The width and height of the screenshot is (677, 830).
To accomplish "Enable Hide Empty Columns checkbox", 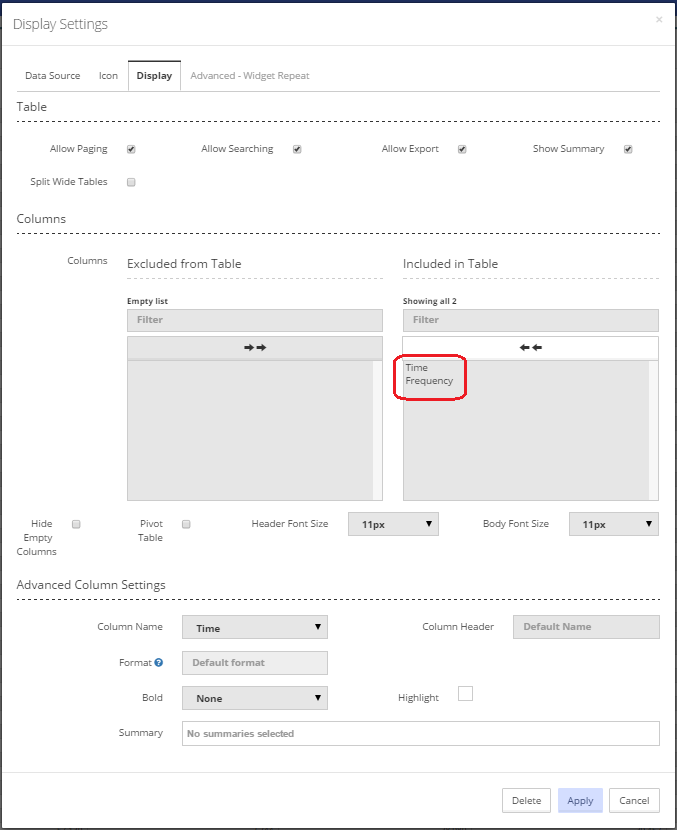I will (76, 524).
